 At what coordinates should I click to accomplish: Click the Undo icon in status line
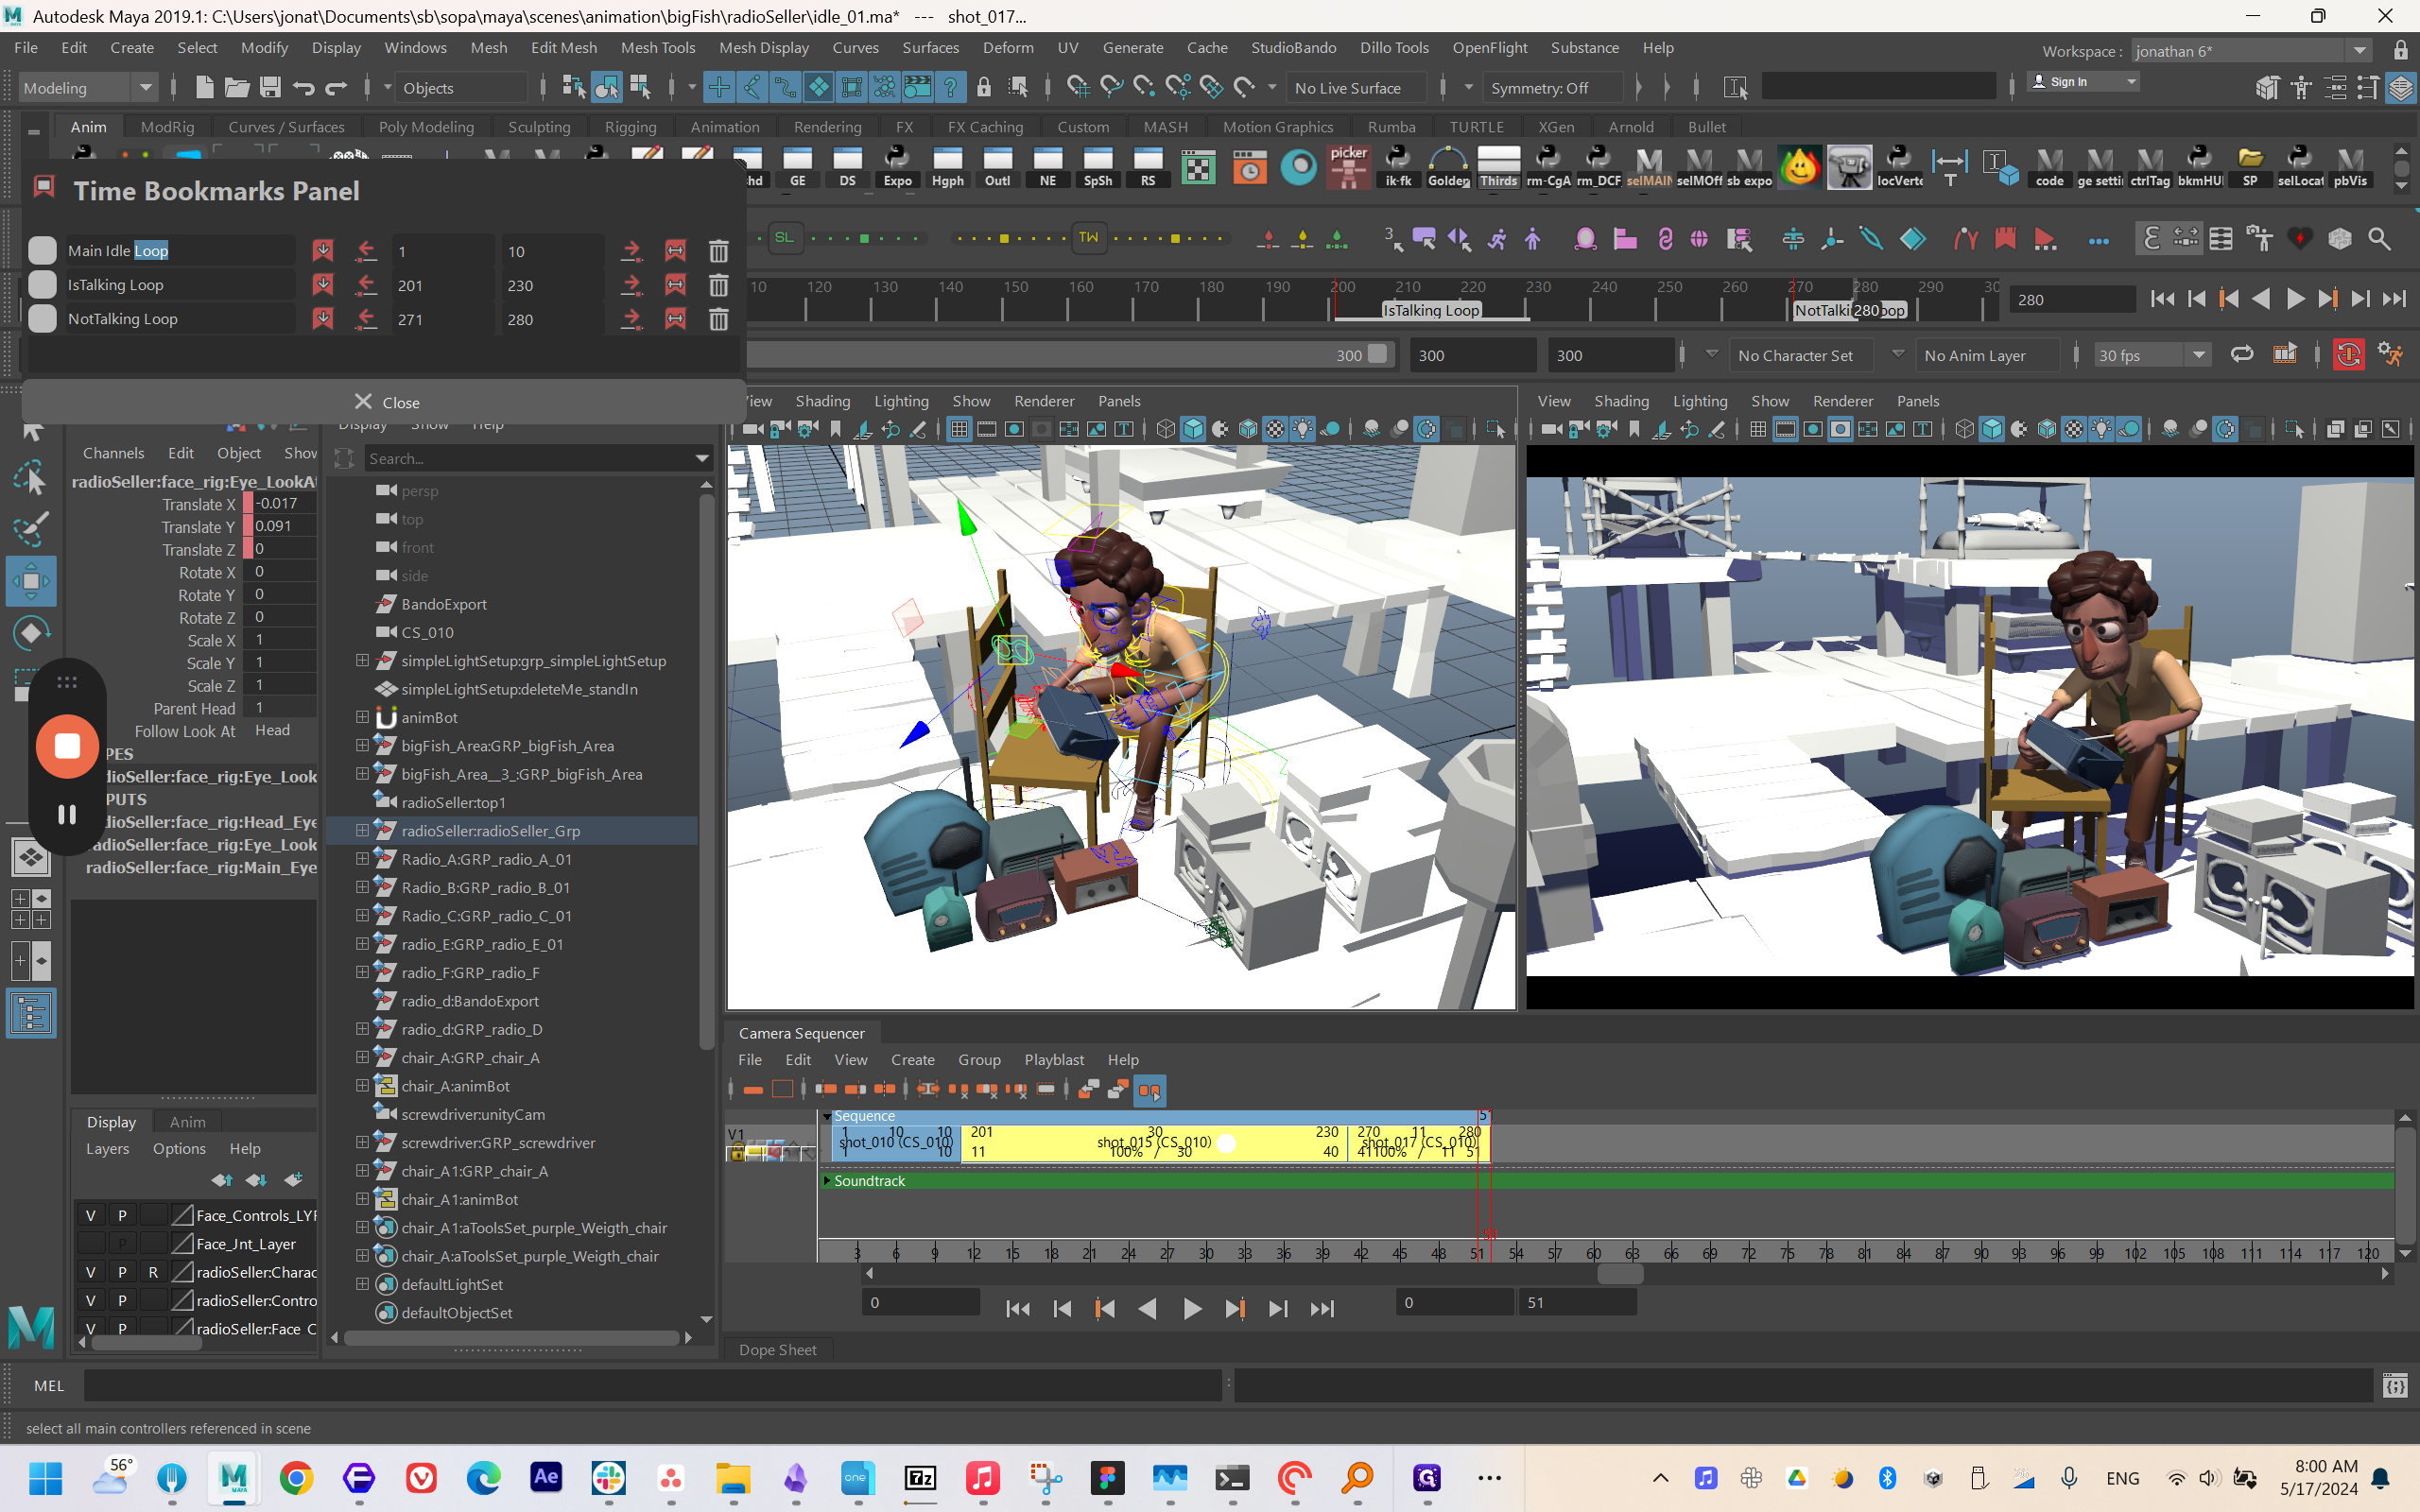pyautogui.click(x=303, y=88)
